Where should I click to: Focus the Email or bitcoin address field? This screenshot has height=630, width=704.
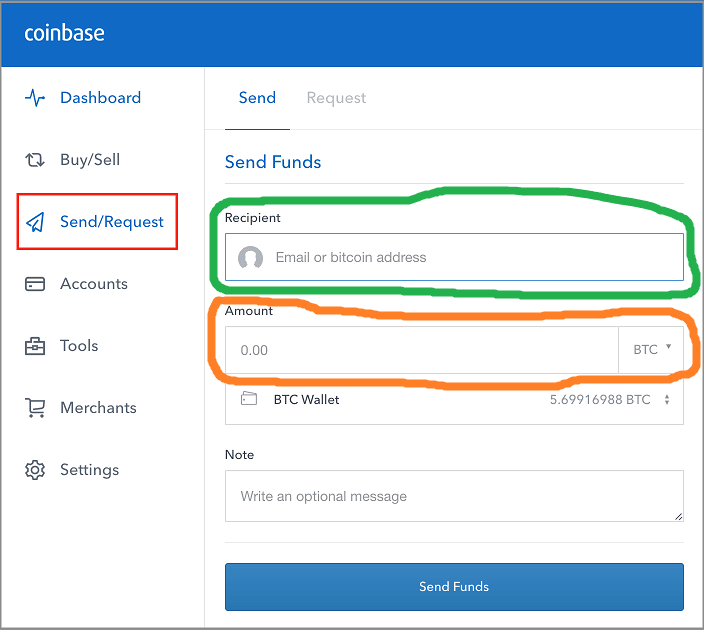pos(454,257)
